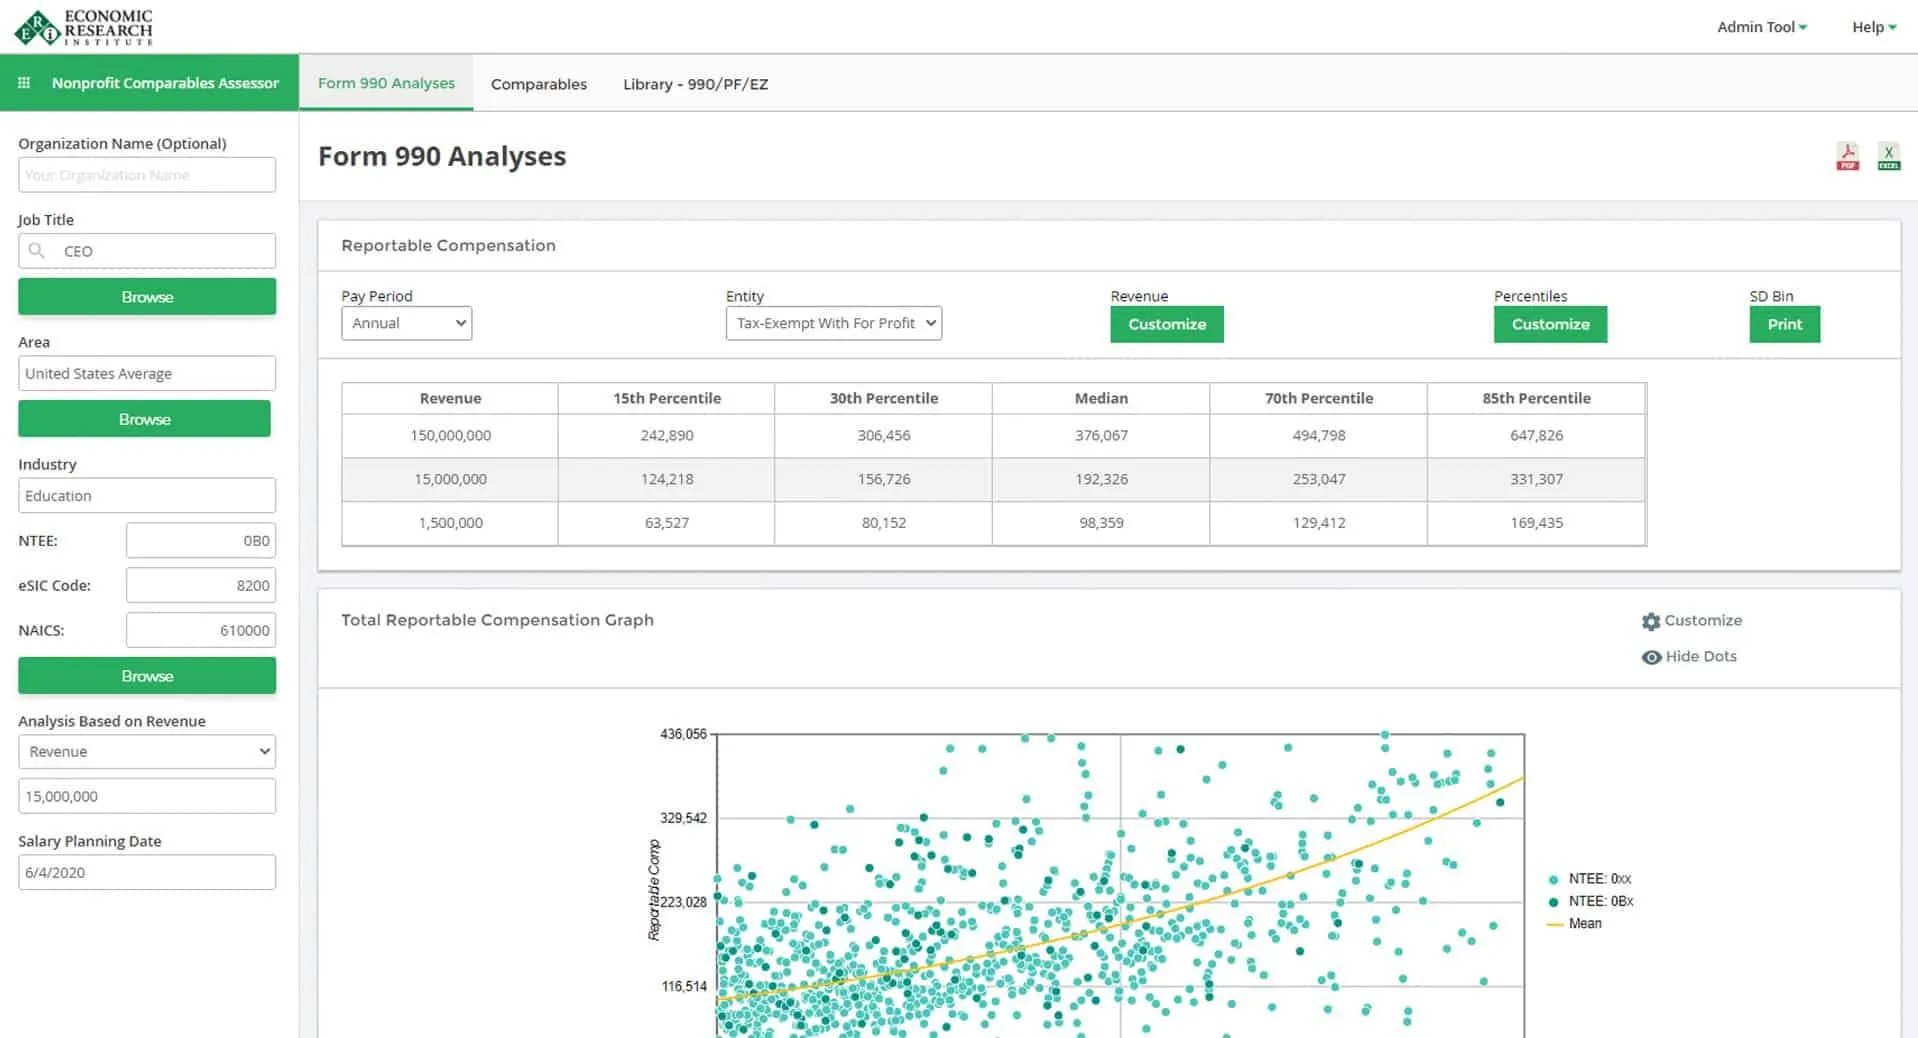
Task: Export analysis as PDF
Action: 1847,157
